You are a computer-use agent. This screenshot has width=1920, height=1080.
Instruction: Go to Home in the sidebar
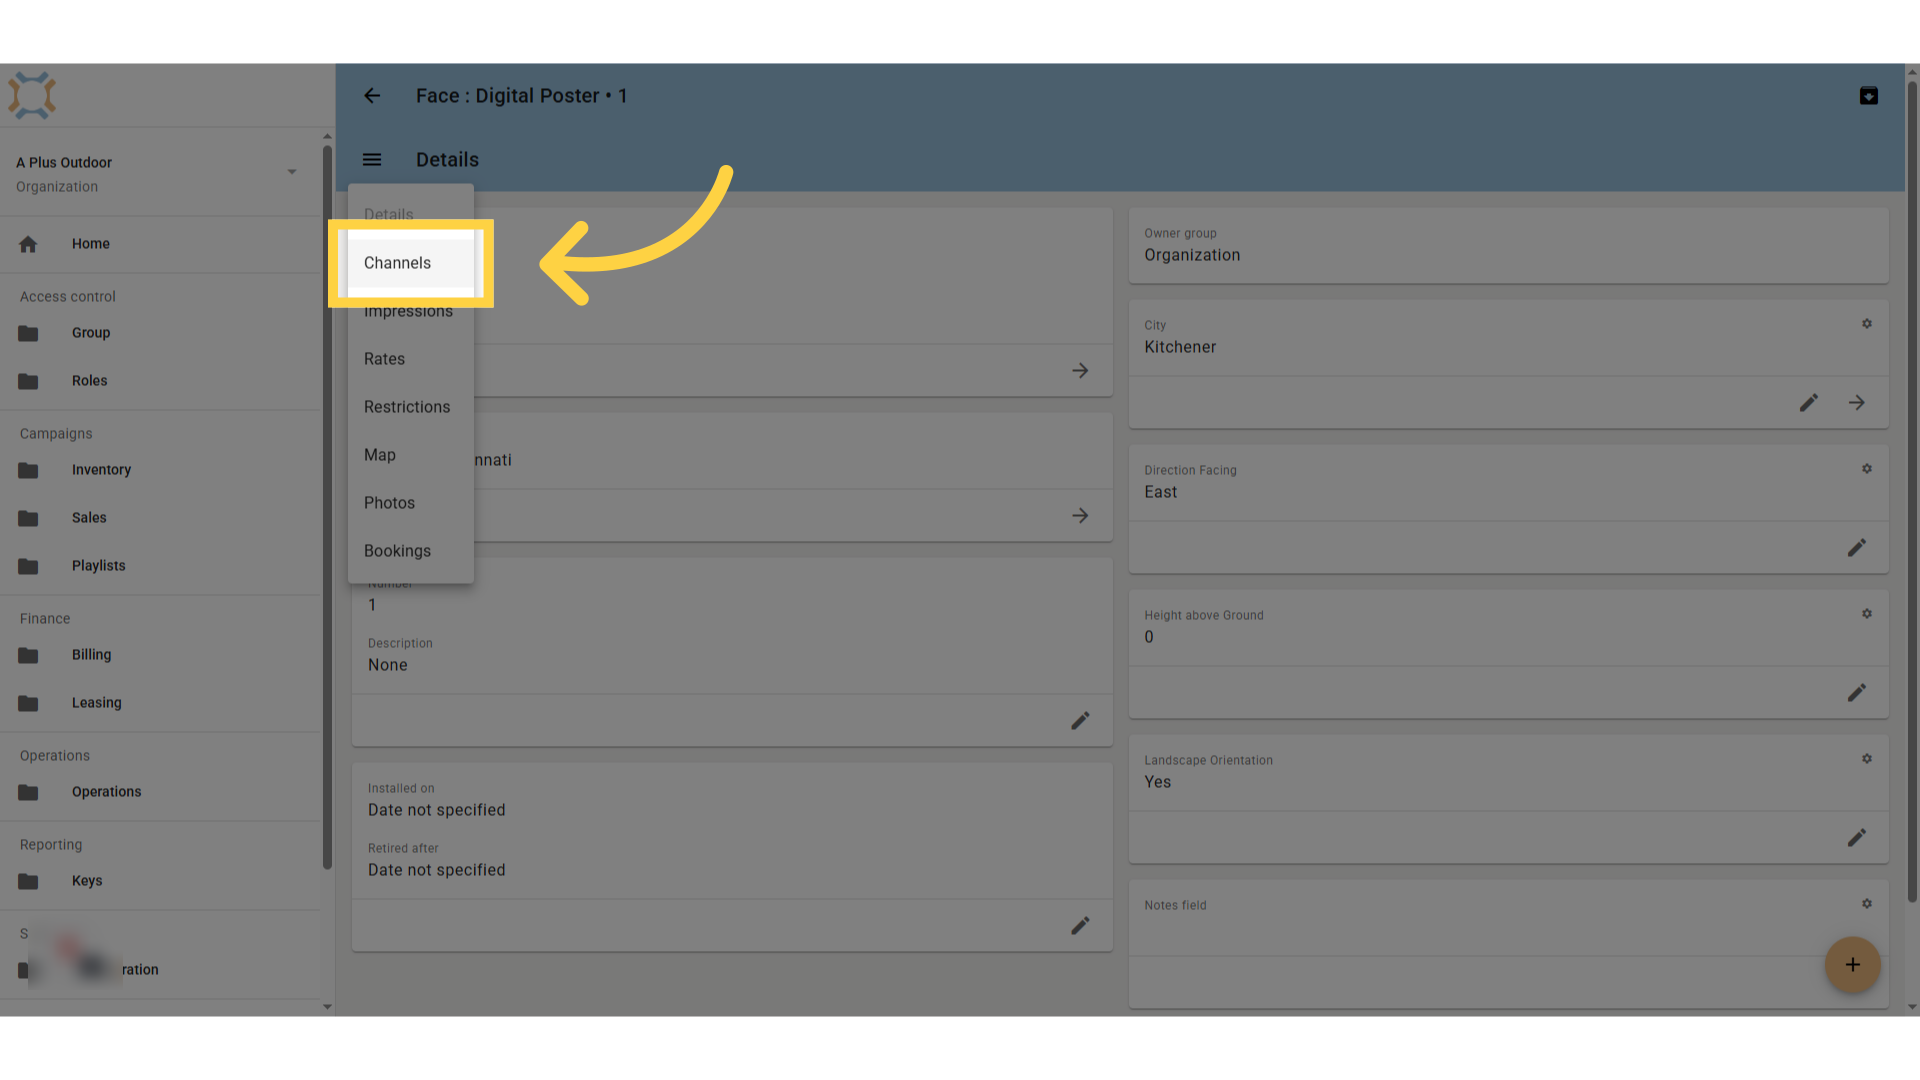coord(160,244)
